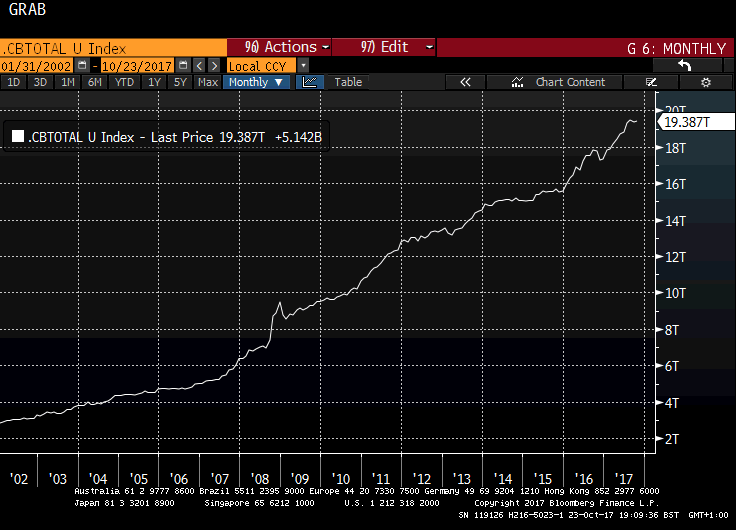The width and height of the screenshot is (736, 530).
Task: Open the annotate pencil tool
Action: pos(651,82)
